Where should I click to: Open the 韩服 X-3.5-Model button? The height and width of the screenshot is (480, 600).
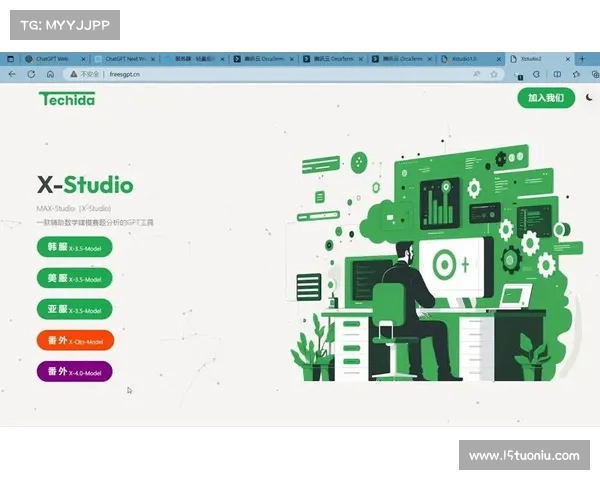[x=75, y=247]
